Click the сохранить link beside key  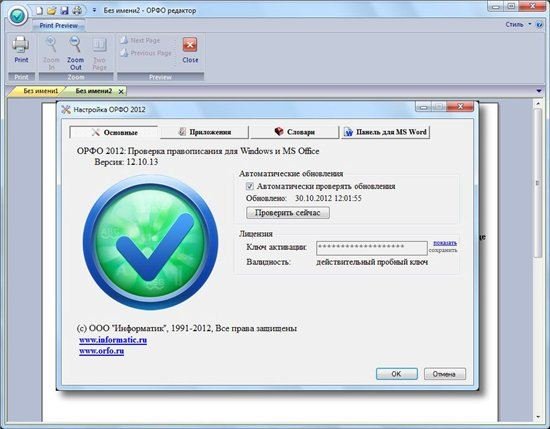pyautogui.click(x=443, y=250)
